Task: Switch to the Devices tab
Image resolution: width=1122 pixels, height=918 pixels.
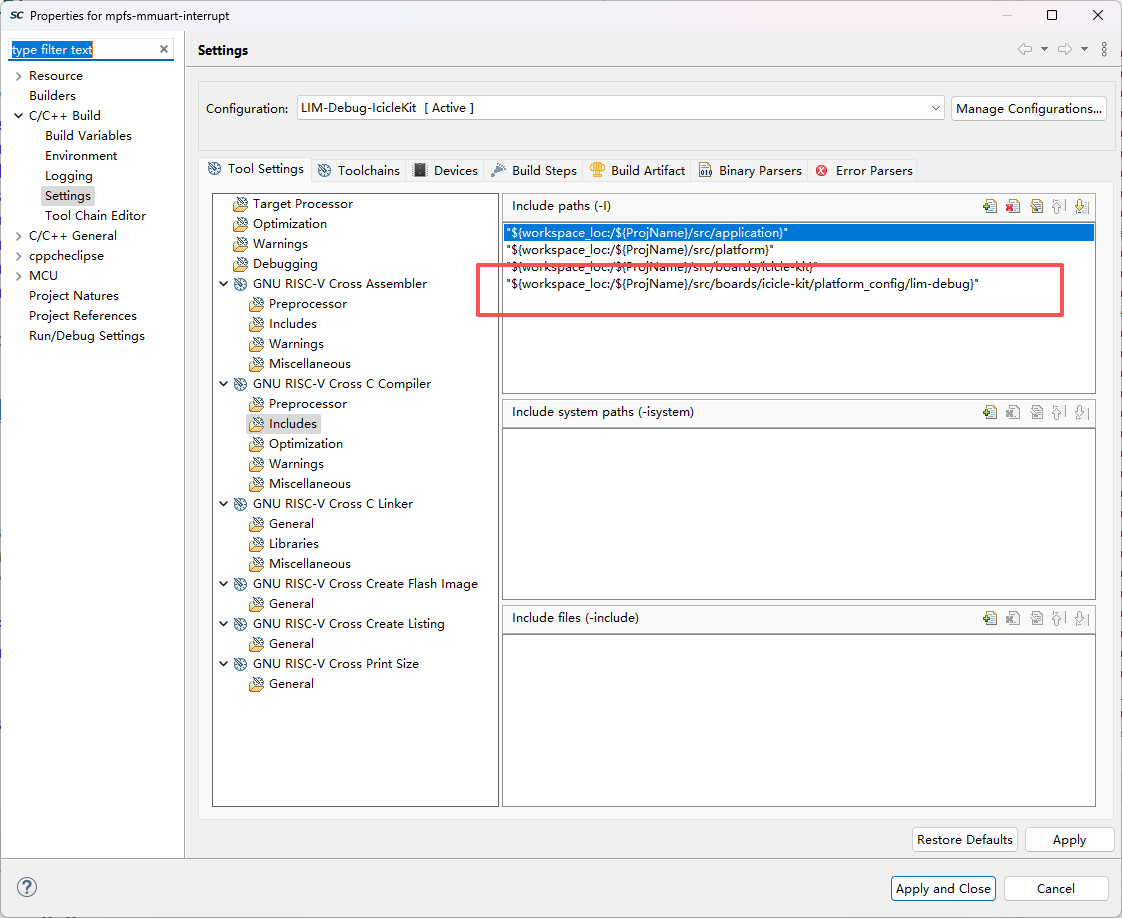Action: coord(445,170)
